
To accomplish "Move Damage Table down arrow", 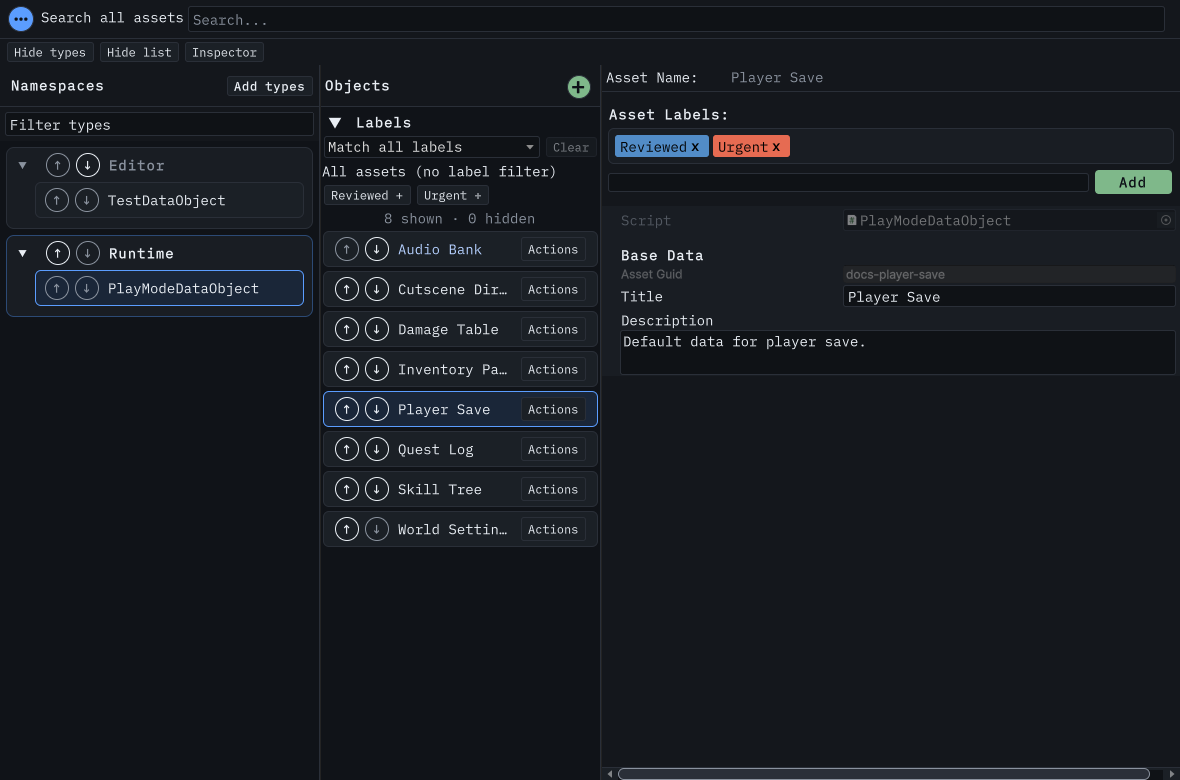I will click(x=377, y=329).
